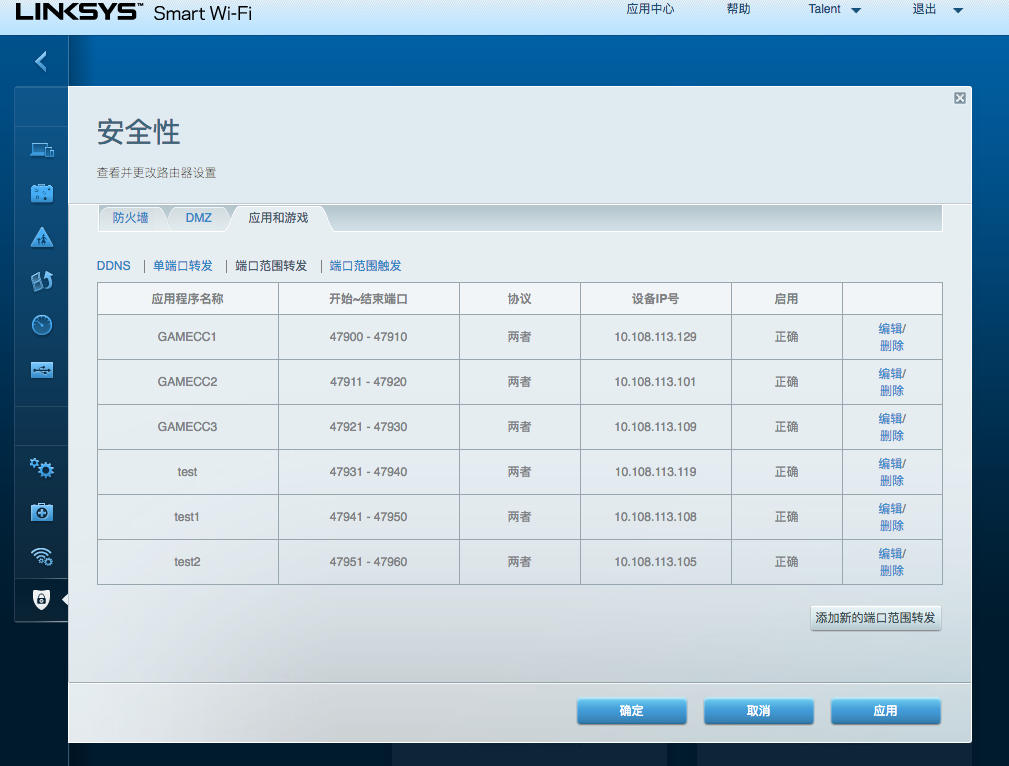Open the guest access icon in sidebar
This screenshot has width=1009, height=766.
[41, 192]
